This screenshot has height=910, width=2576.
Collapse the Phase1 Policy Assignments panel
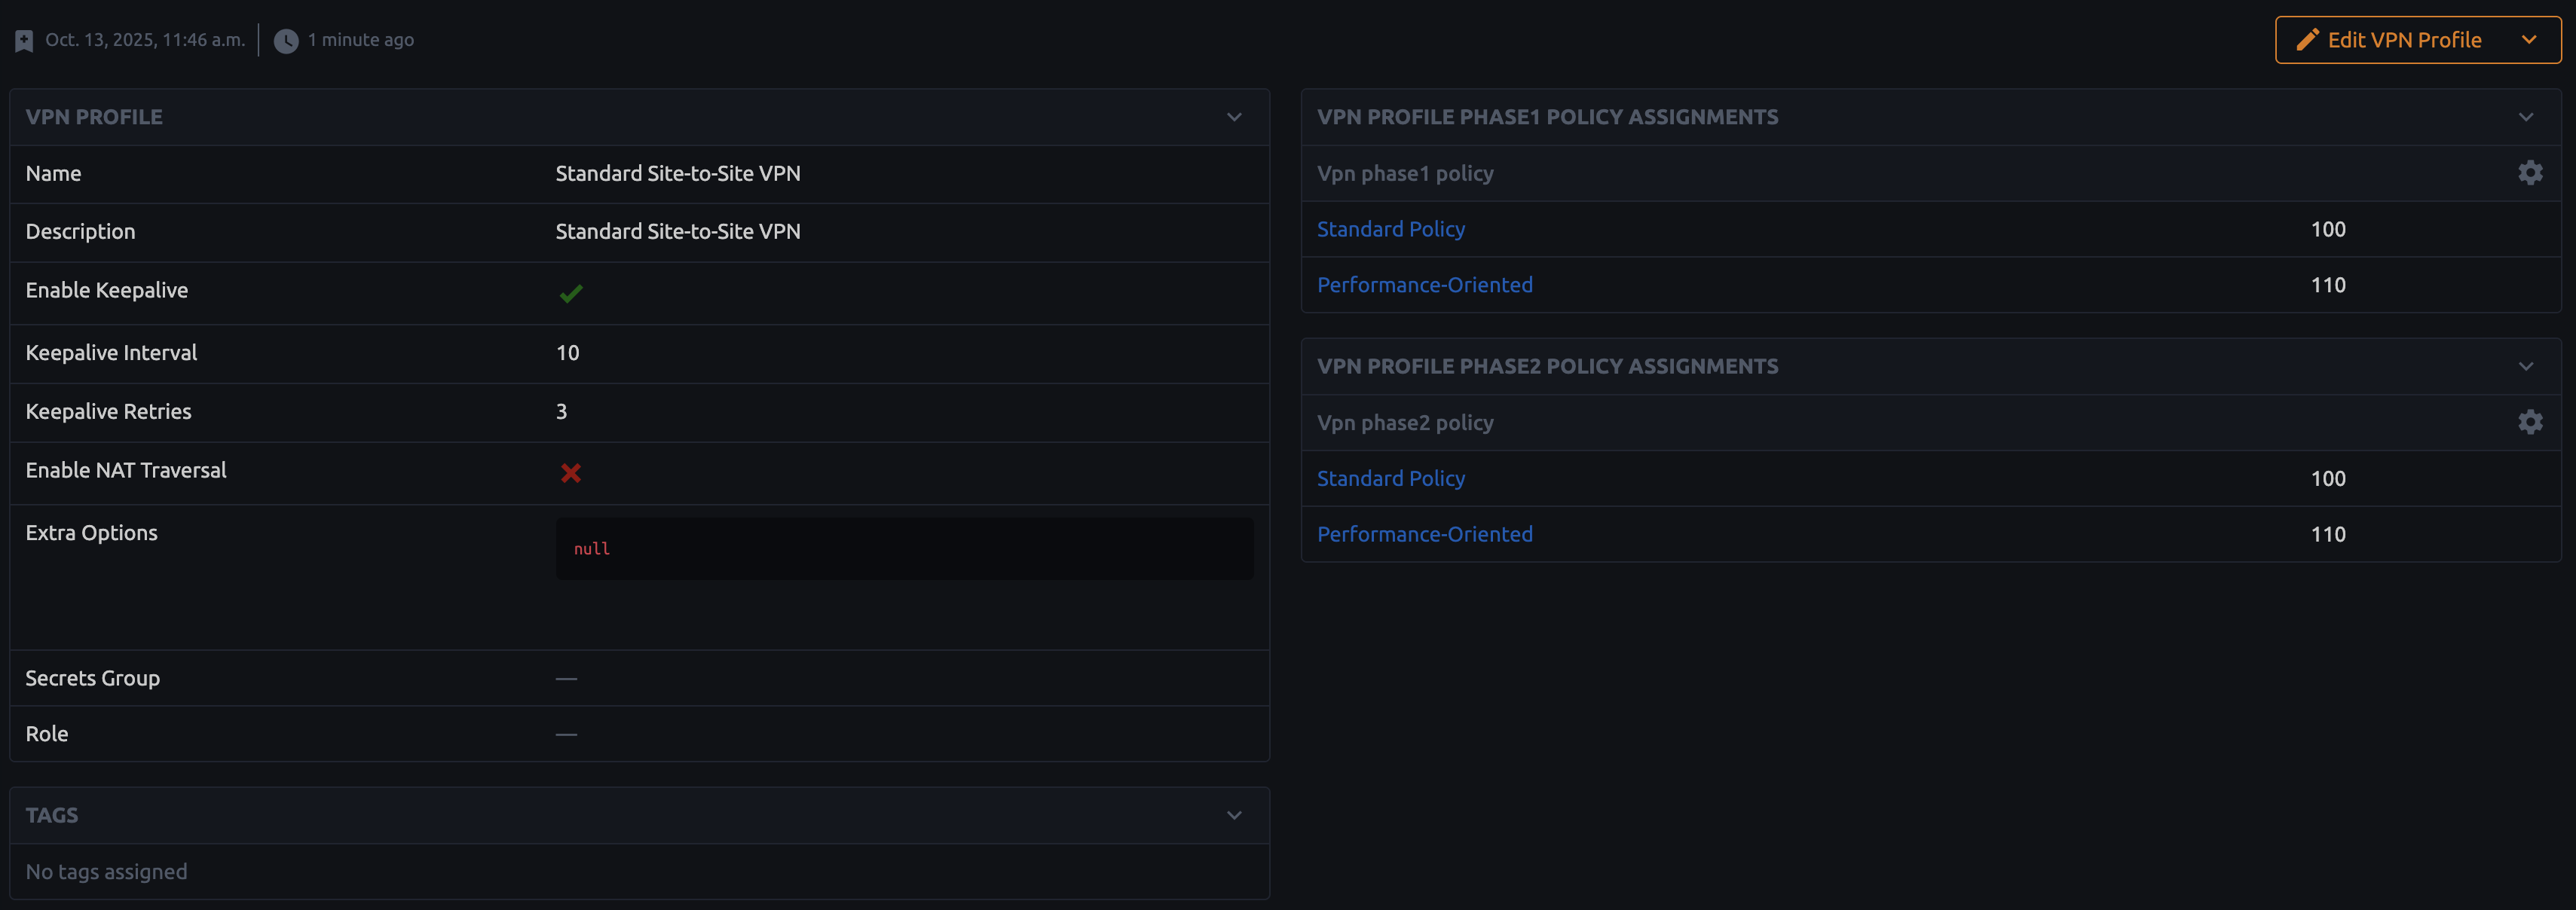(x=2528, y=115)
